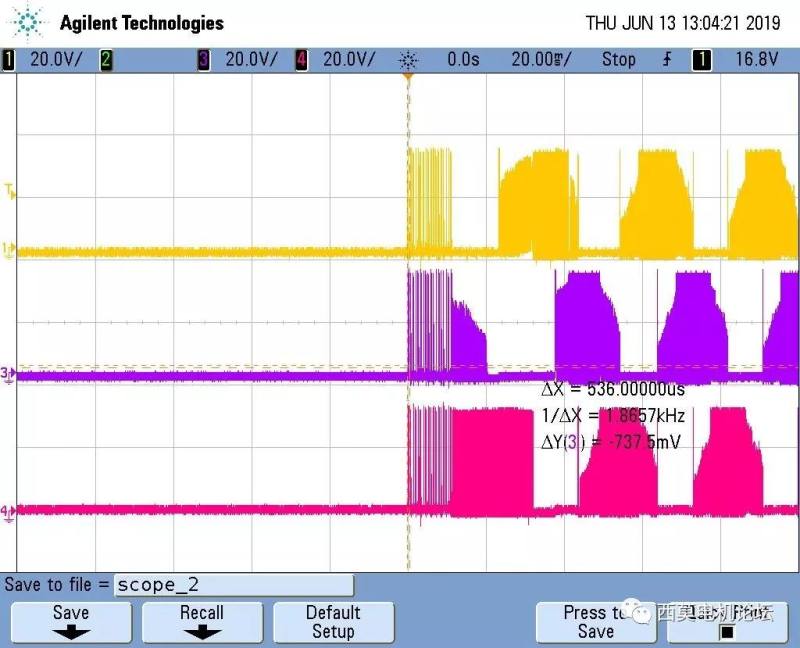Viewport: 800px width, 648px height.
Task: Click the scope_2 file name field
Action: coord(233,585)
